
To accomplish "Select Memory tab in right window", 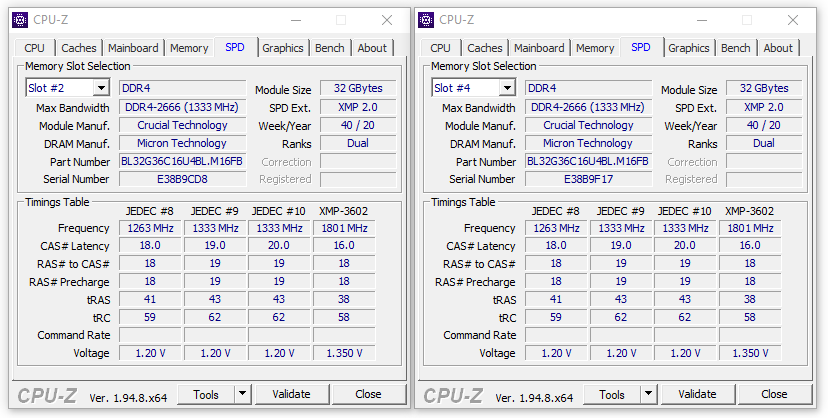I will (x=595, y=48).
